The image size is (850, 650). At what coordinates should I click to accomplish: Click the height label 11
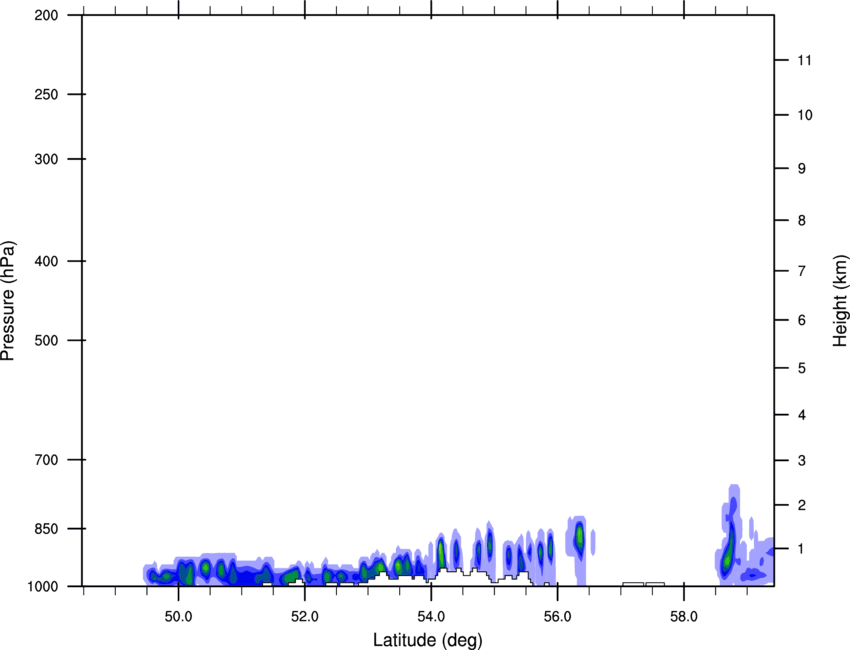click(805, 60)
